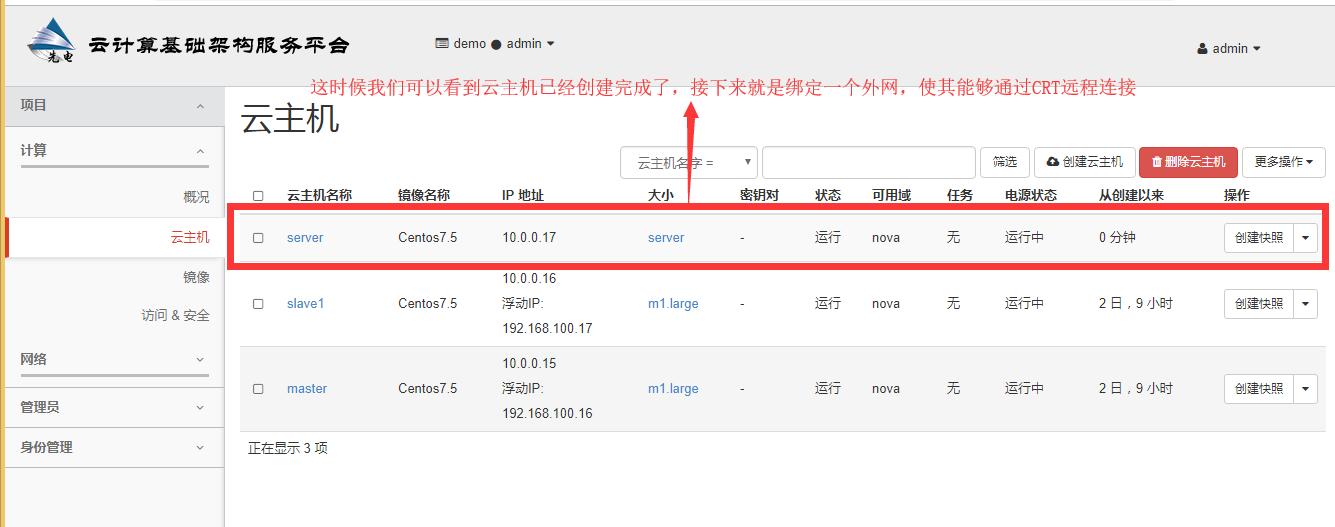Open the admin user menu
The image size is (1335, 527).
click(x=1229, y=48)
